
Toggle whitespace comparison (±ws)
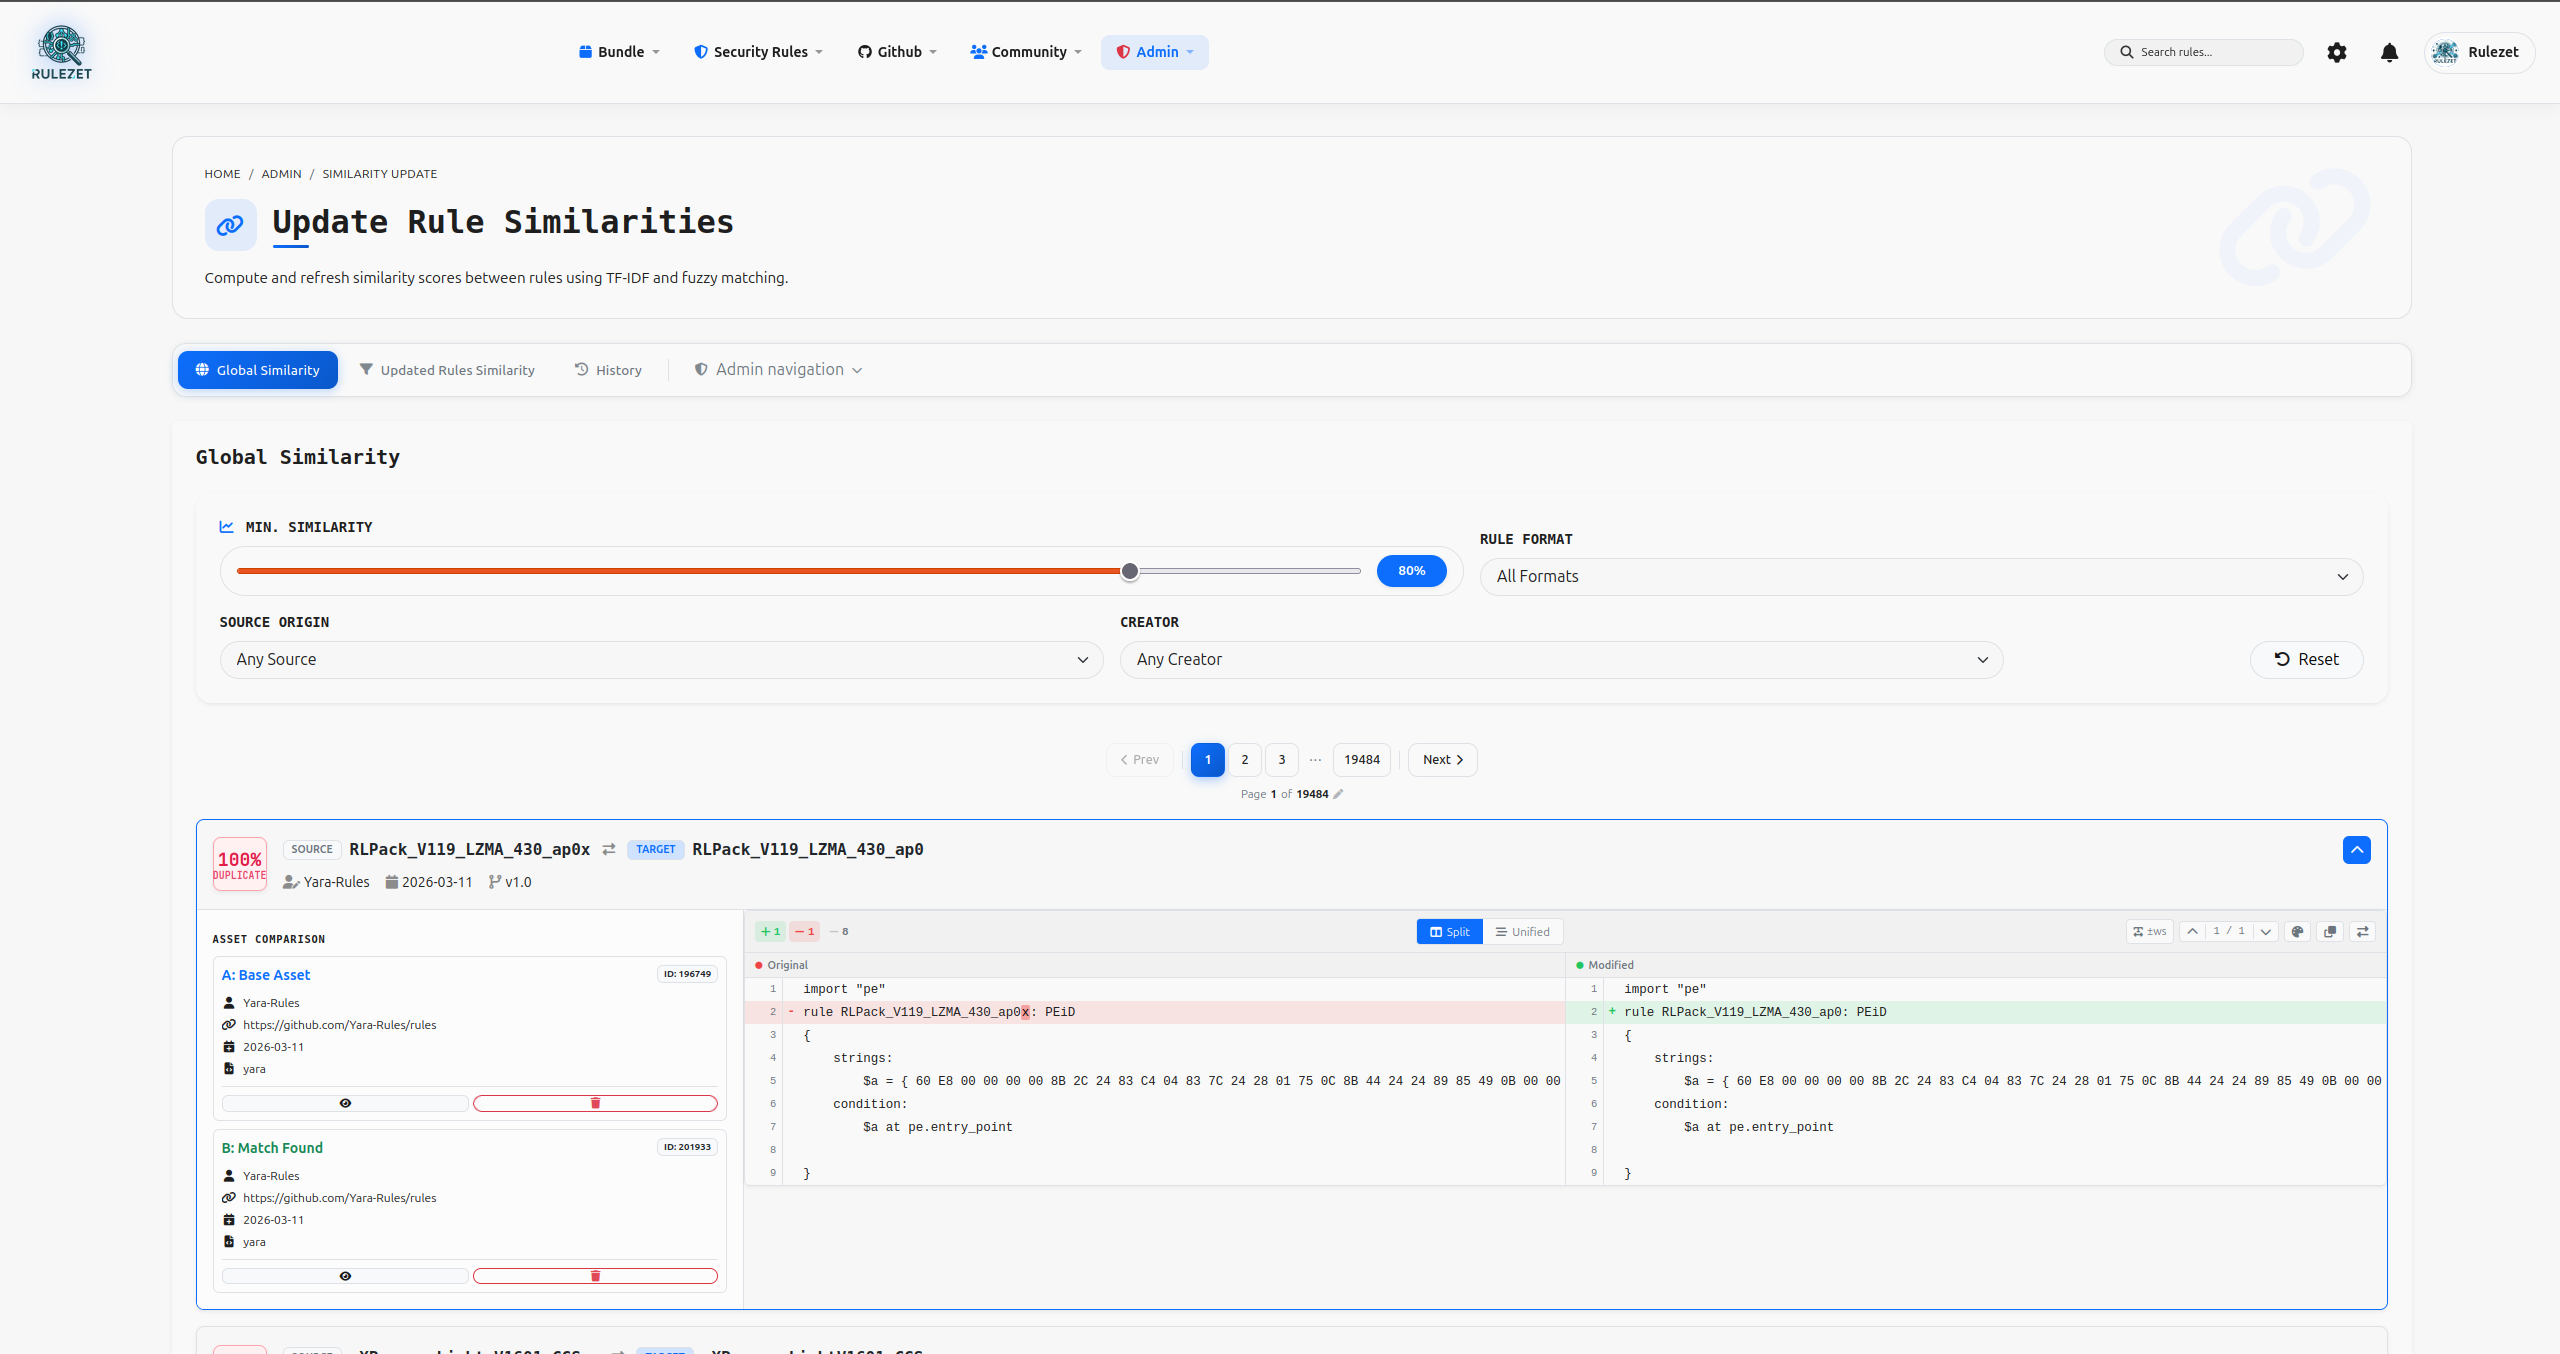(x=2149, y=931)
